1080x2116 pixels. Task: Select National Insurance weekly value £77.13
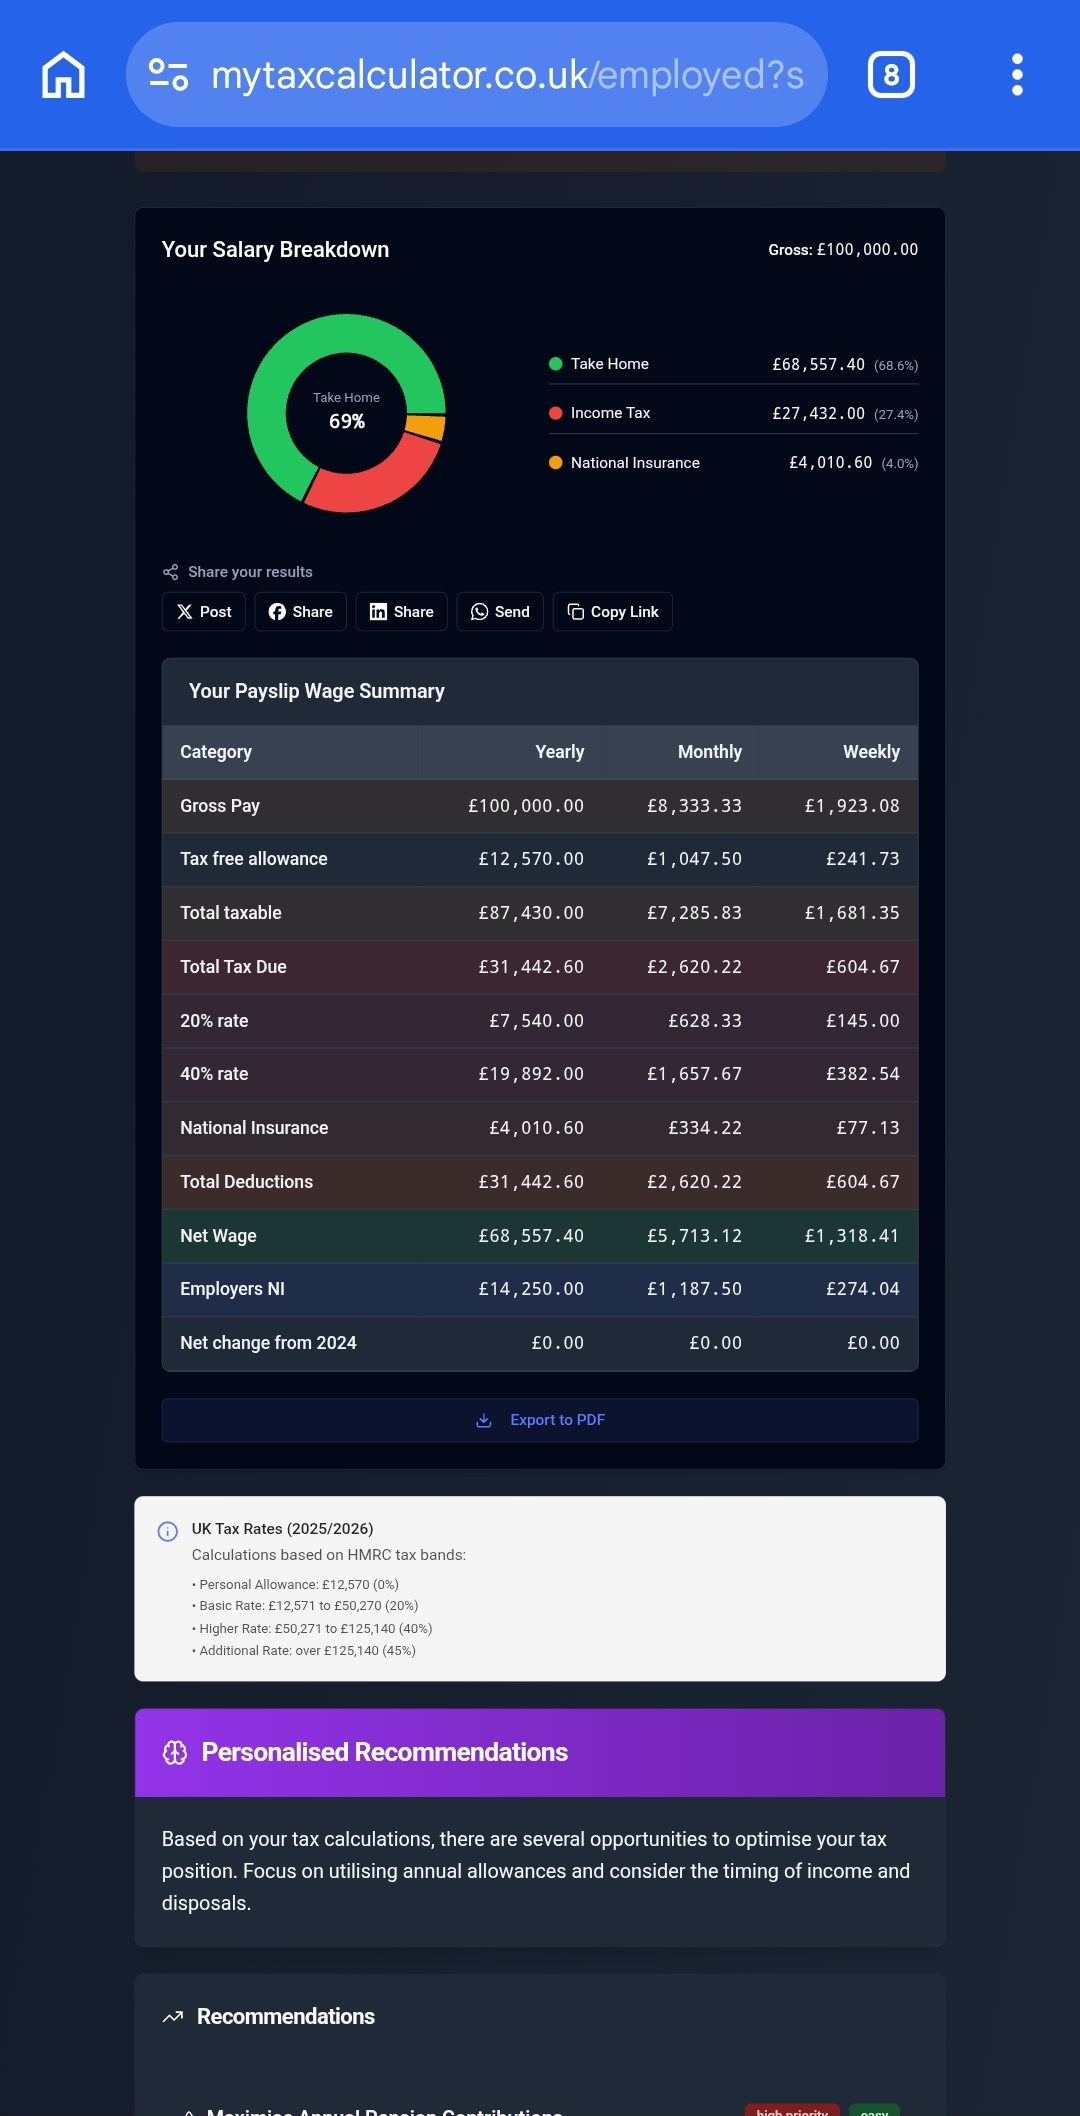(x=868, y=1128)
